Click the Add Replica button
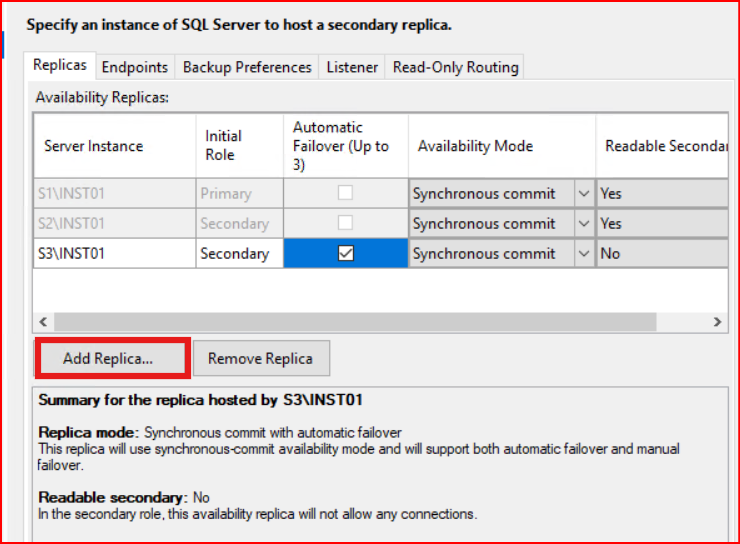Viewport: 740px width, 544px height. 108,358
